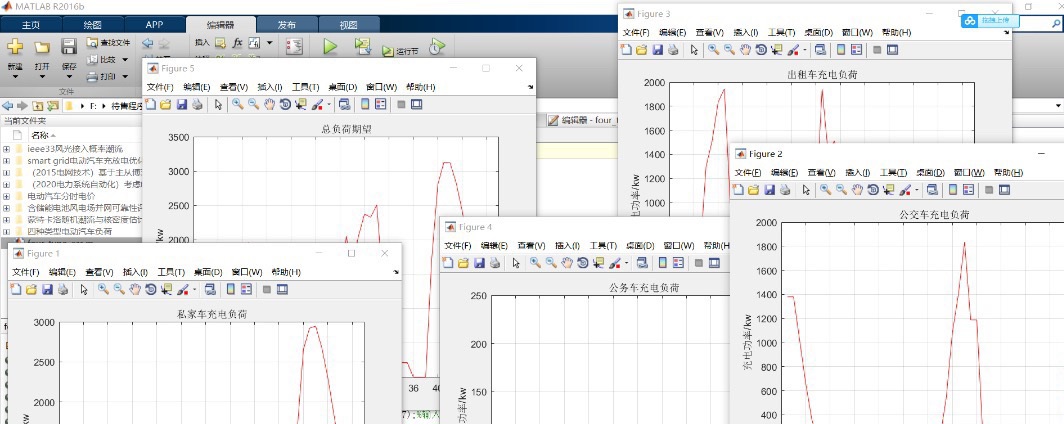Image resolution: width=1064 pixels, height=424 pixels.
Task: Click the Show Plot Tools icon in Figure 2
Action: [x=1004, y=190]
